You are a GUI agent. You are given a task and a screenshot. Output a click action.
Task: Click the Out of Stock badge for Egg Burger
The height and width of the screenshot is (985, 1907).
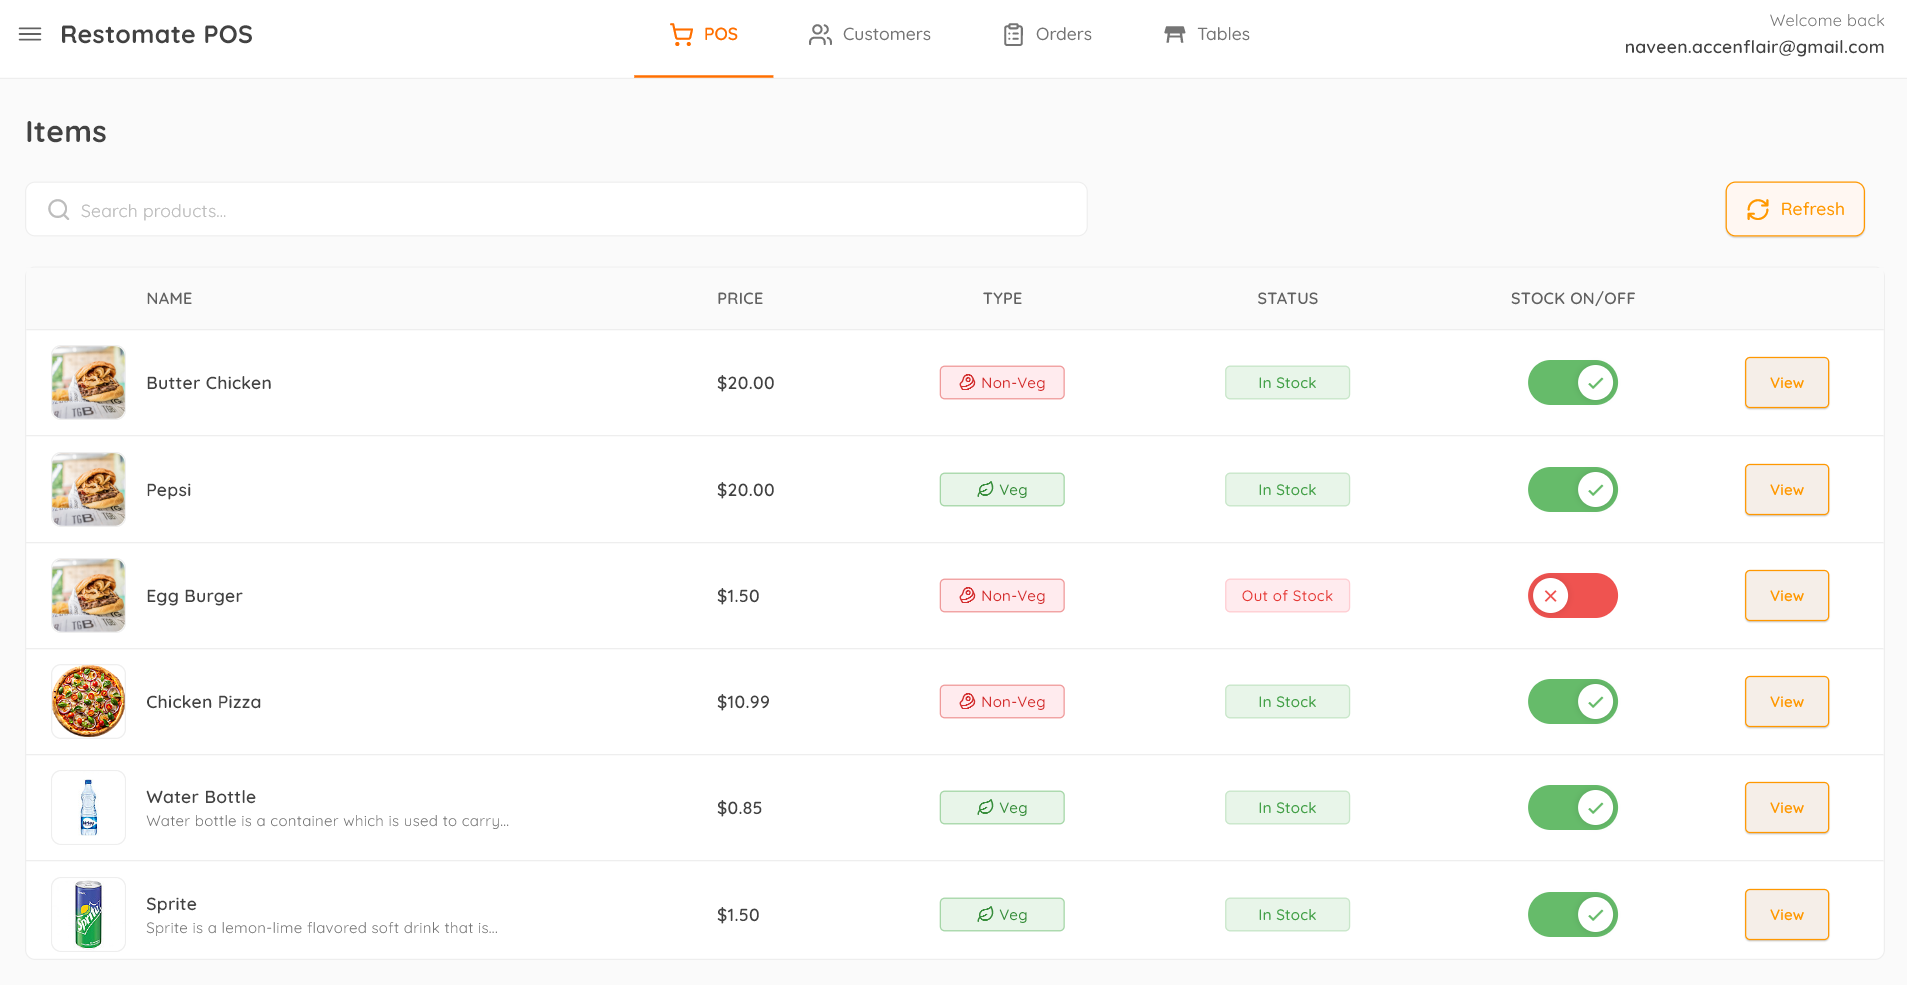(x=1287, y=595)
